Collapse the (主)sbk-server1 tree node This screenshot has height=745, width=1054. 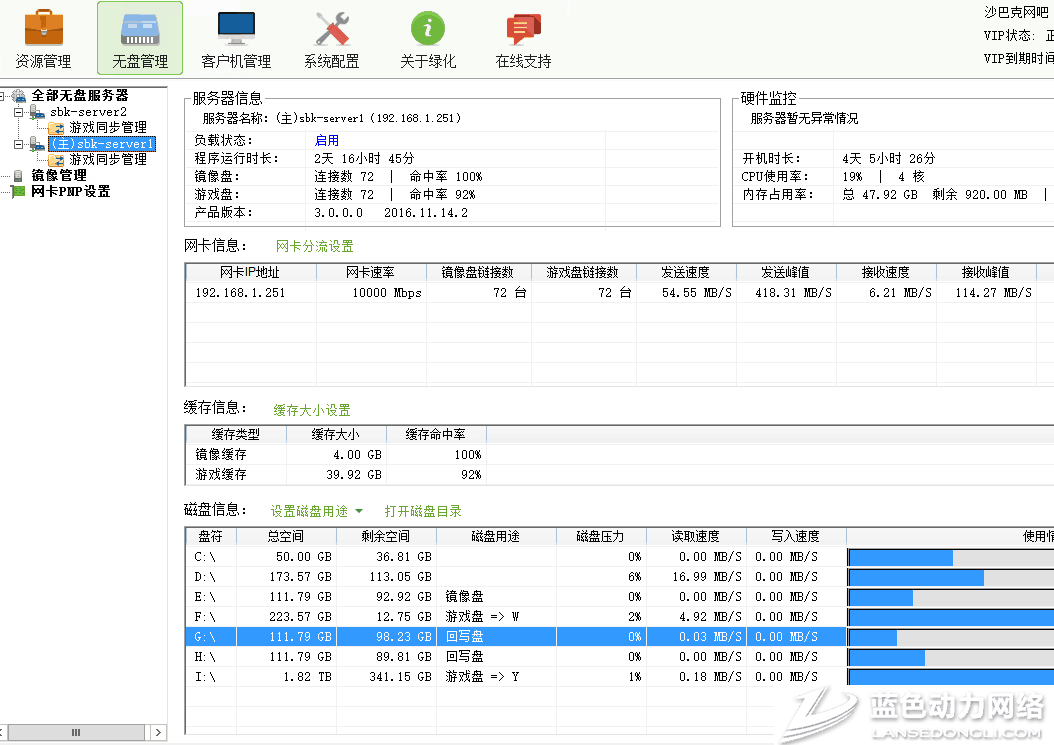(x=18, y=145)
